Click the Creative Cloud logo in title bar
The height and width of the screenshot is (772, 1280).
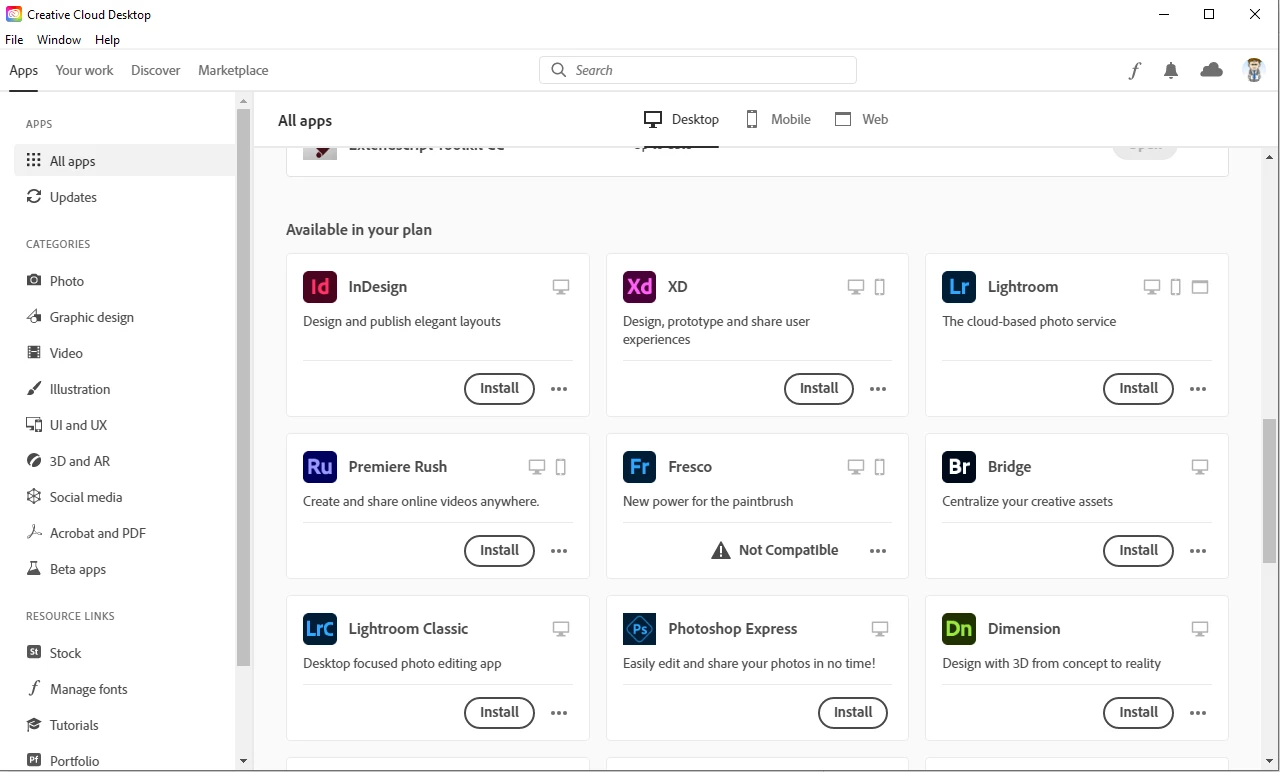(x=14, y=14)
